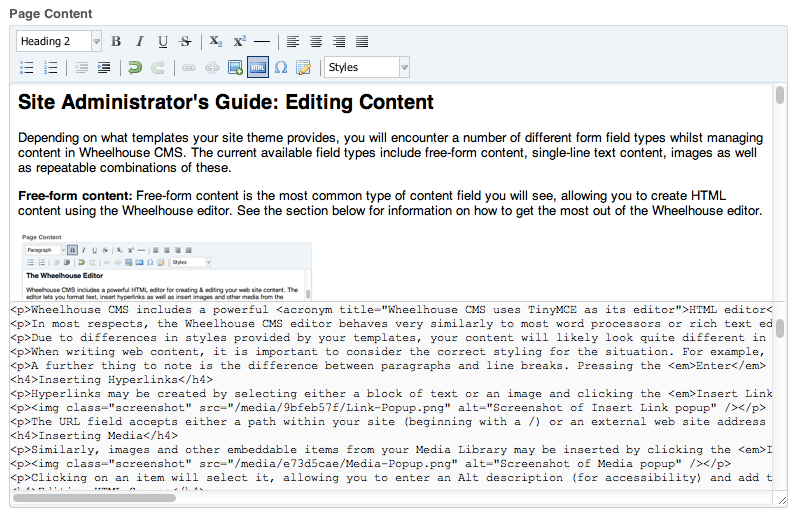Click source line starting '<p>Similarly, images and other'

coord(391,449)
